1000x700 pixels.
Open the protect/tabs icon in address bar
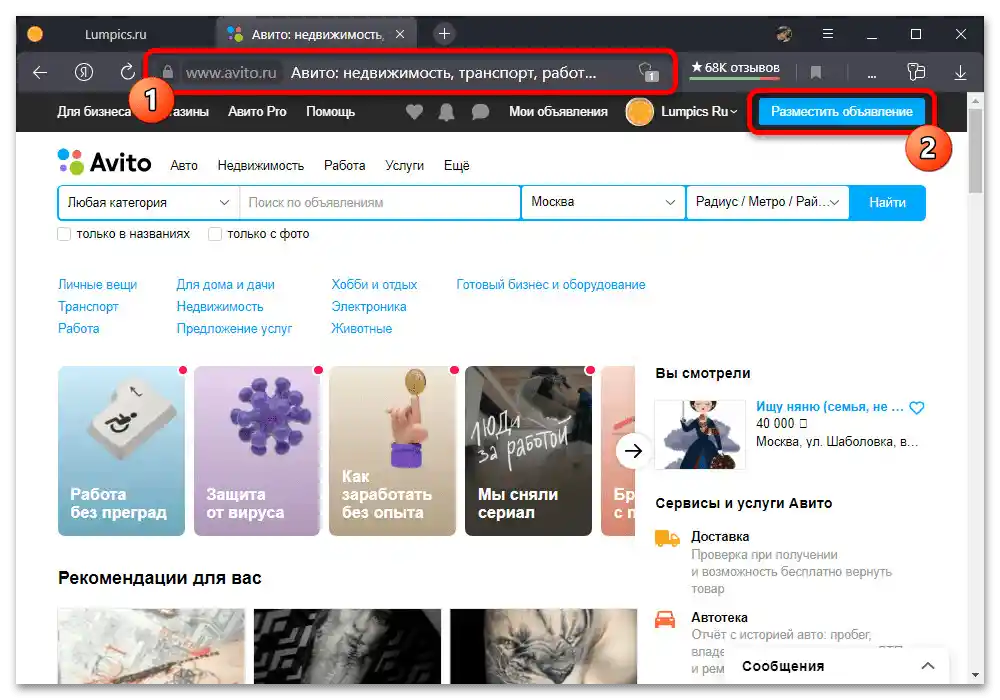[649, 72]
